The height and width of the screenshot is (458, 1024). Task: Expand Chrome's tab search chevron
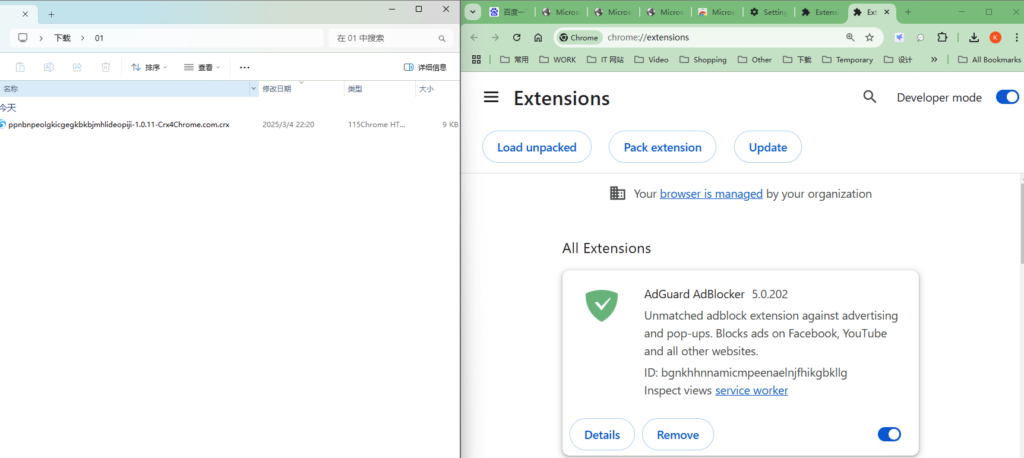pyautogui.click(x=473, y=12)
